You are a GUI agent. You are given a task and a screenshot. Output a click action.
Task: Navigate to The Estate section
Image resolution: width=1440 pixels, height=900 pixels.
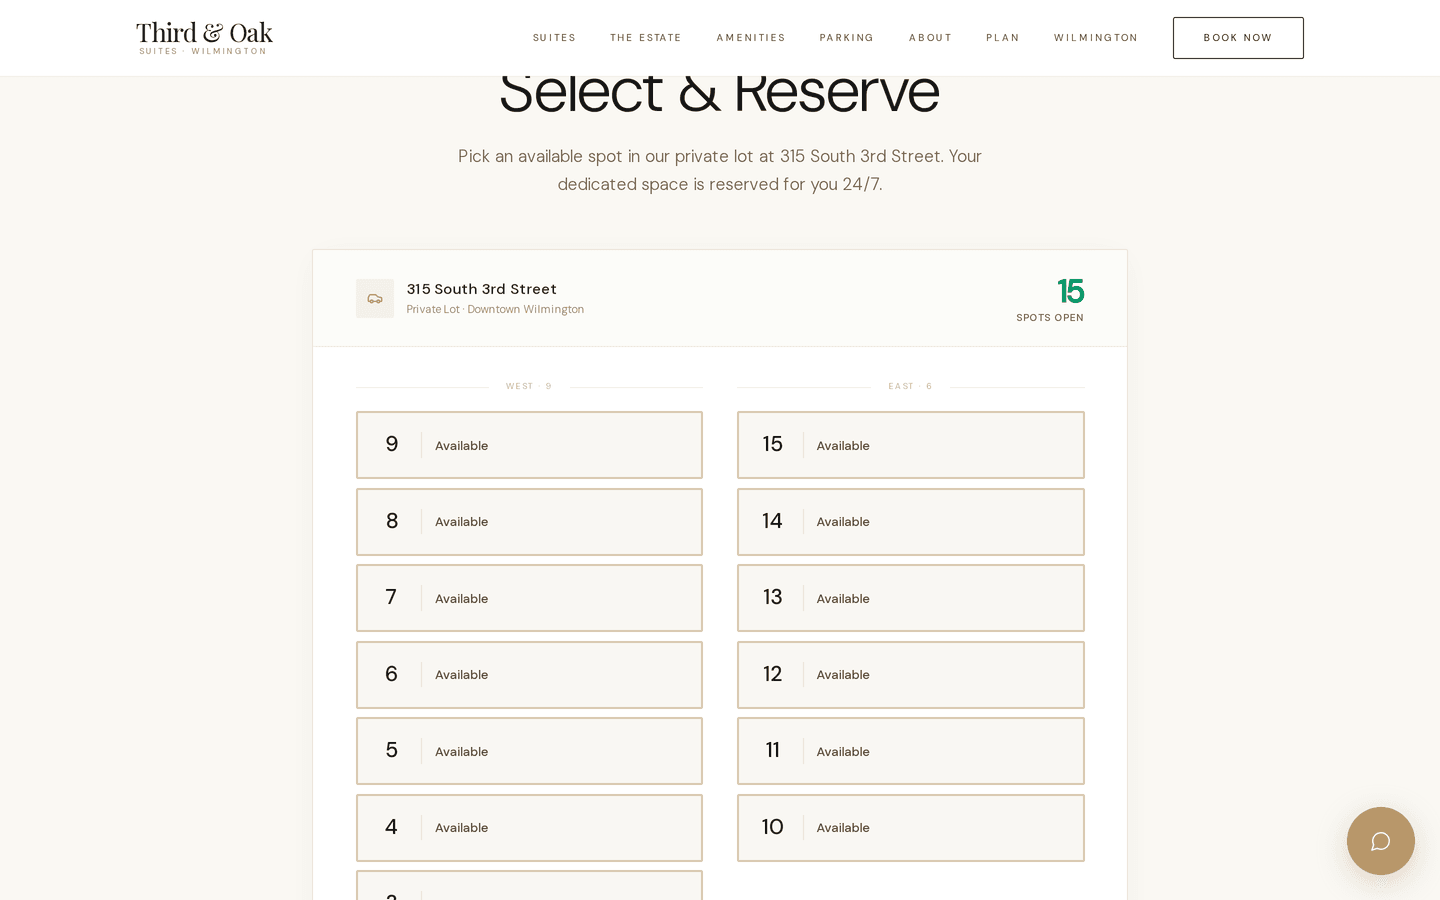click(646, 38)
